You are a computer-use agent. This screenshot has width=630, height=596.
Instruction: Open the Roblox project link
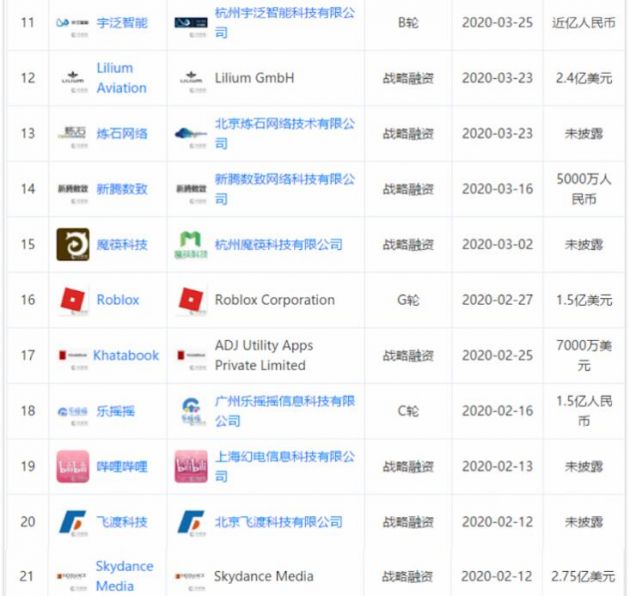tap(118, 300)
